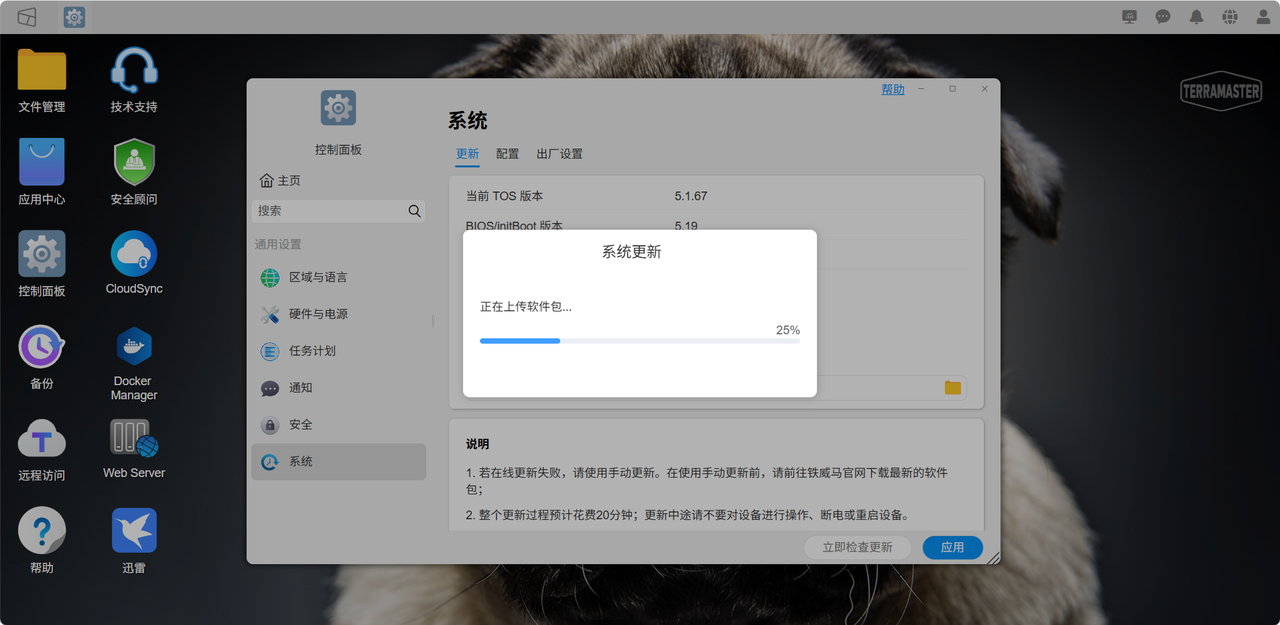Open the user account icon
The height and width of the screenshot is (625, 1280).
pos(1263,17)
